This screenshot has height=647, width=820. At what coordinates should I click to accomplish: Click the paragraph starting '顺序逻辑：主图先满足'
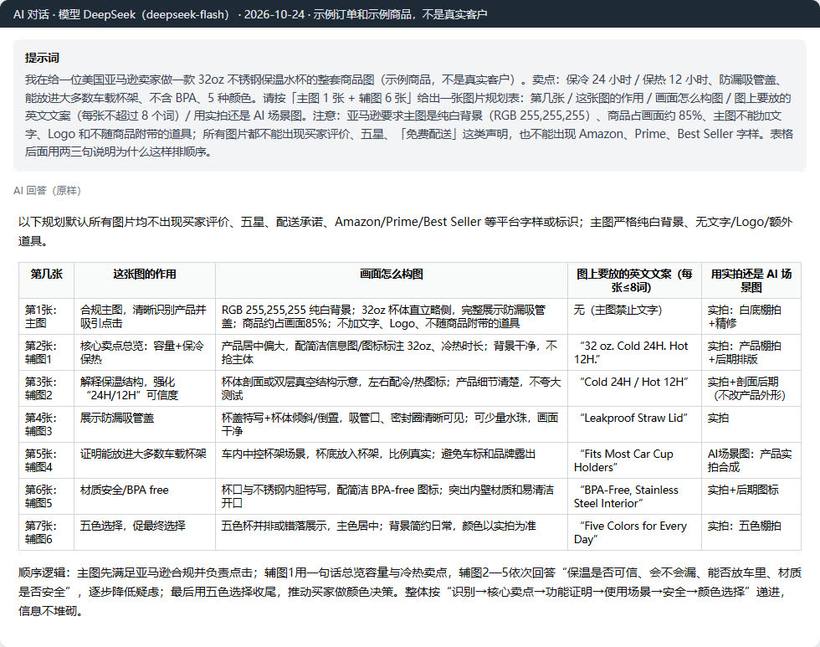click(x=409, y=592)
